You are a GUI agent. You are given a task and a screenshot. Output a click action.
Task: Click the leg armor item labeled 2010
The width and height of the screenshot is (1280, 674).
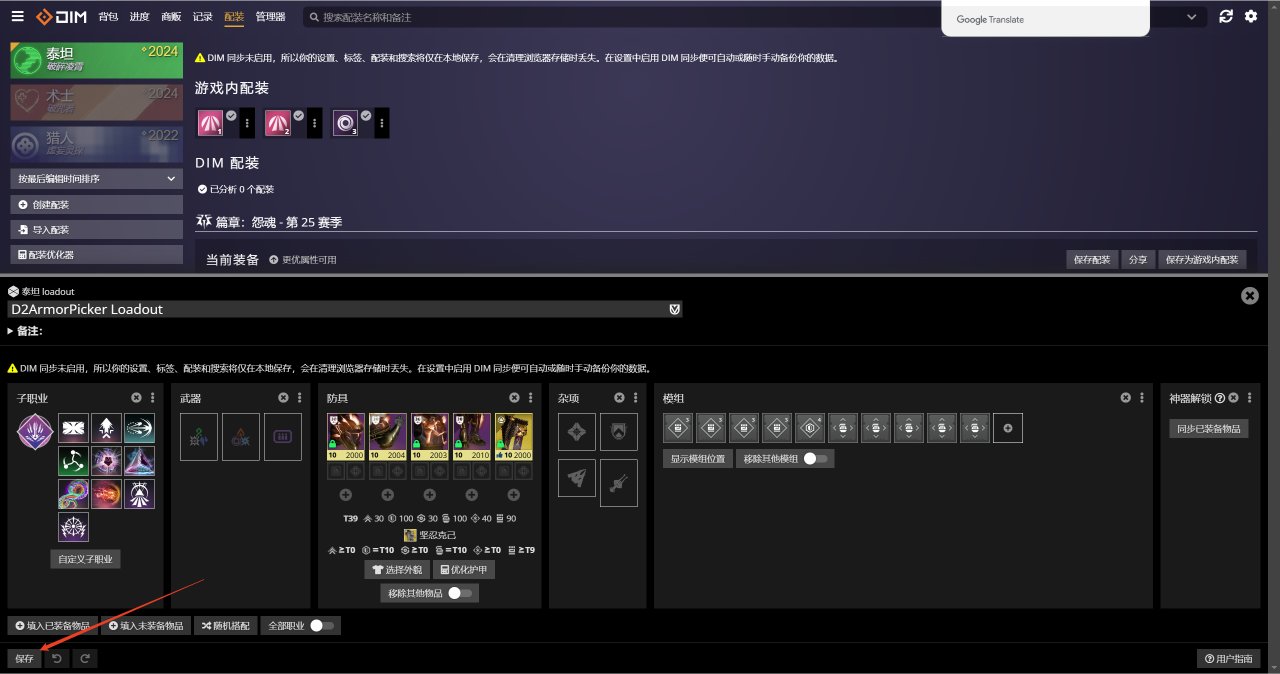(x=472, y=437)
